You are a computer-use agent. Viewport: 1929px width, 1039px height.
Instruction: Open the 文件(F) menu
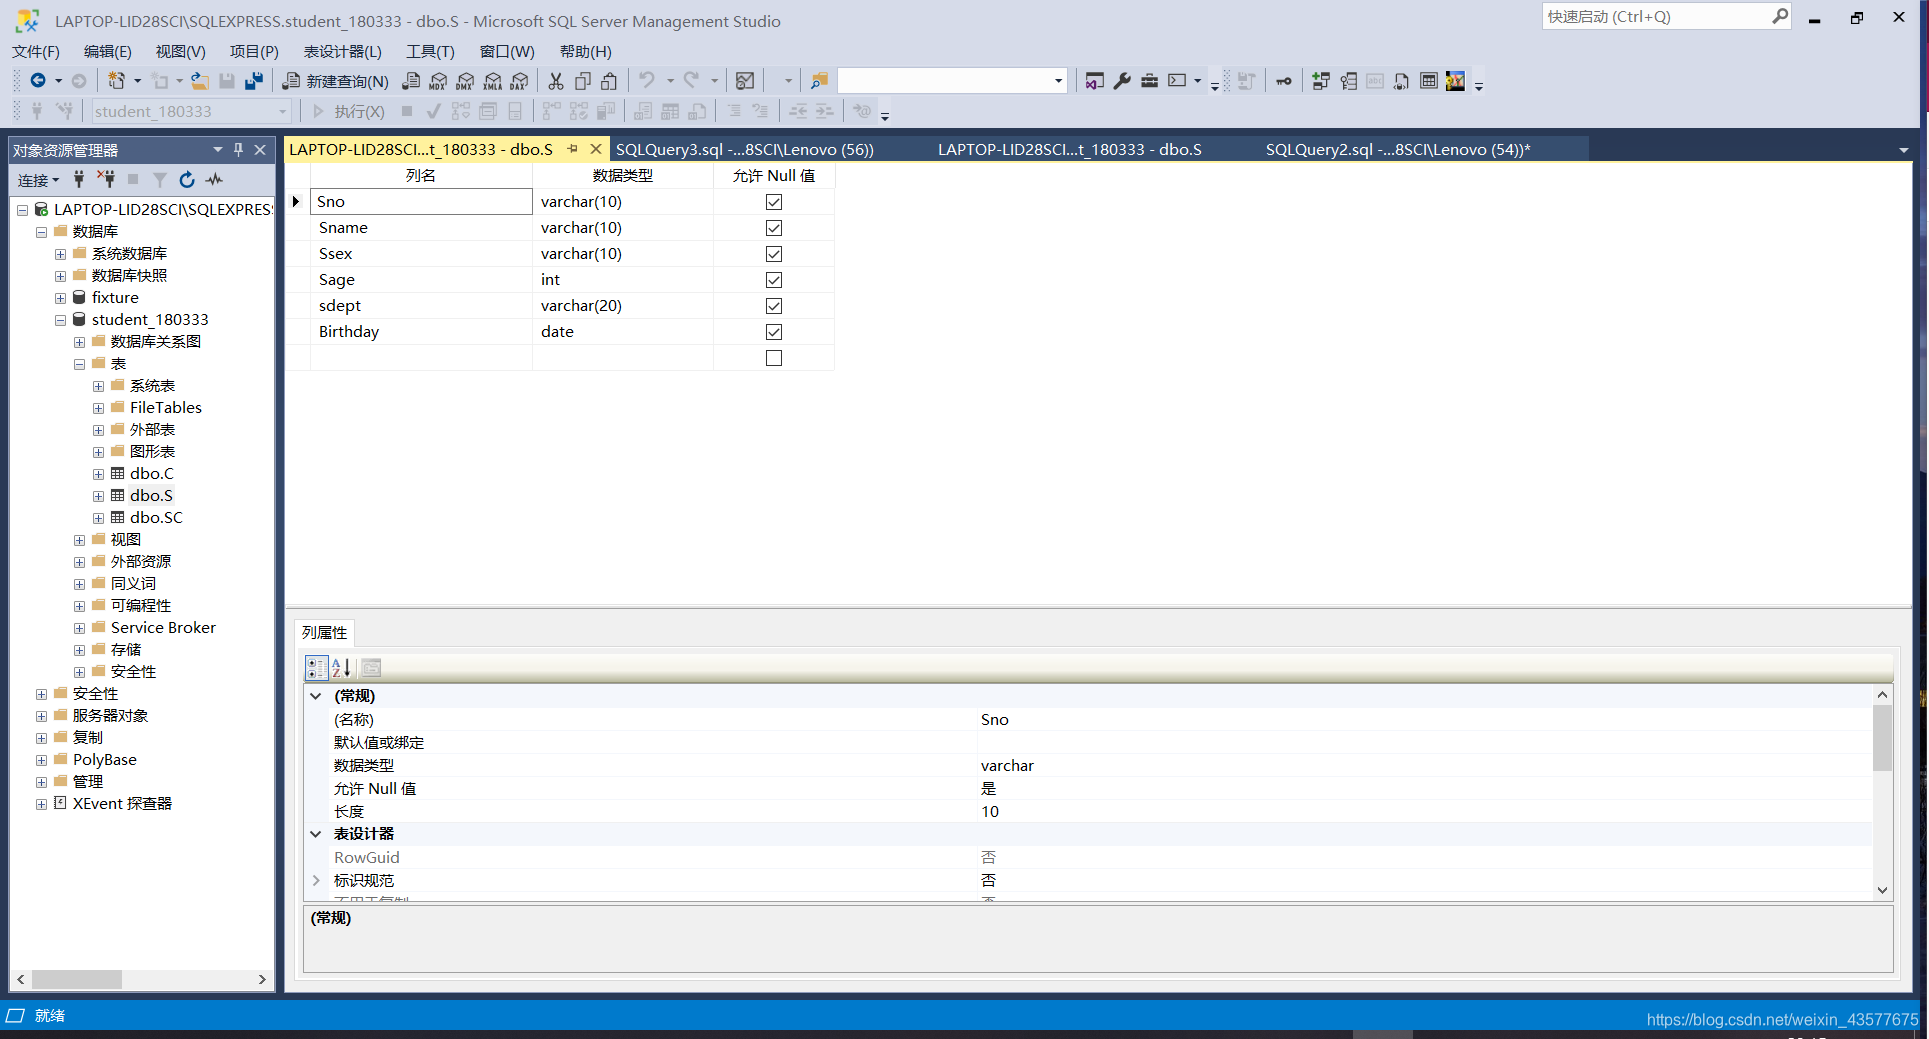pos(36,51)
